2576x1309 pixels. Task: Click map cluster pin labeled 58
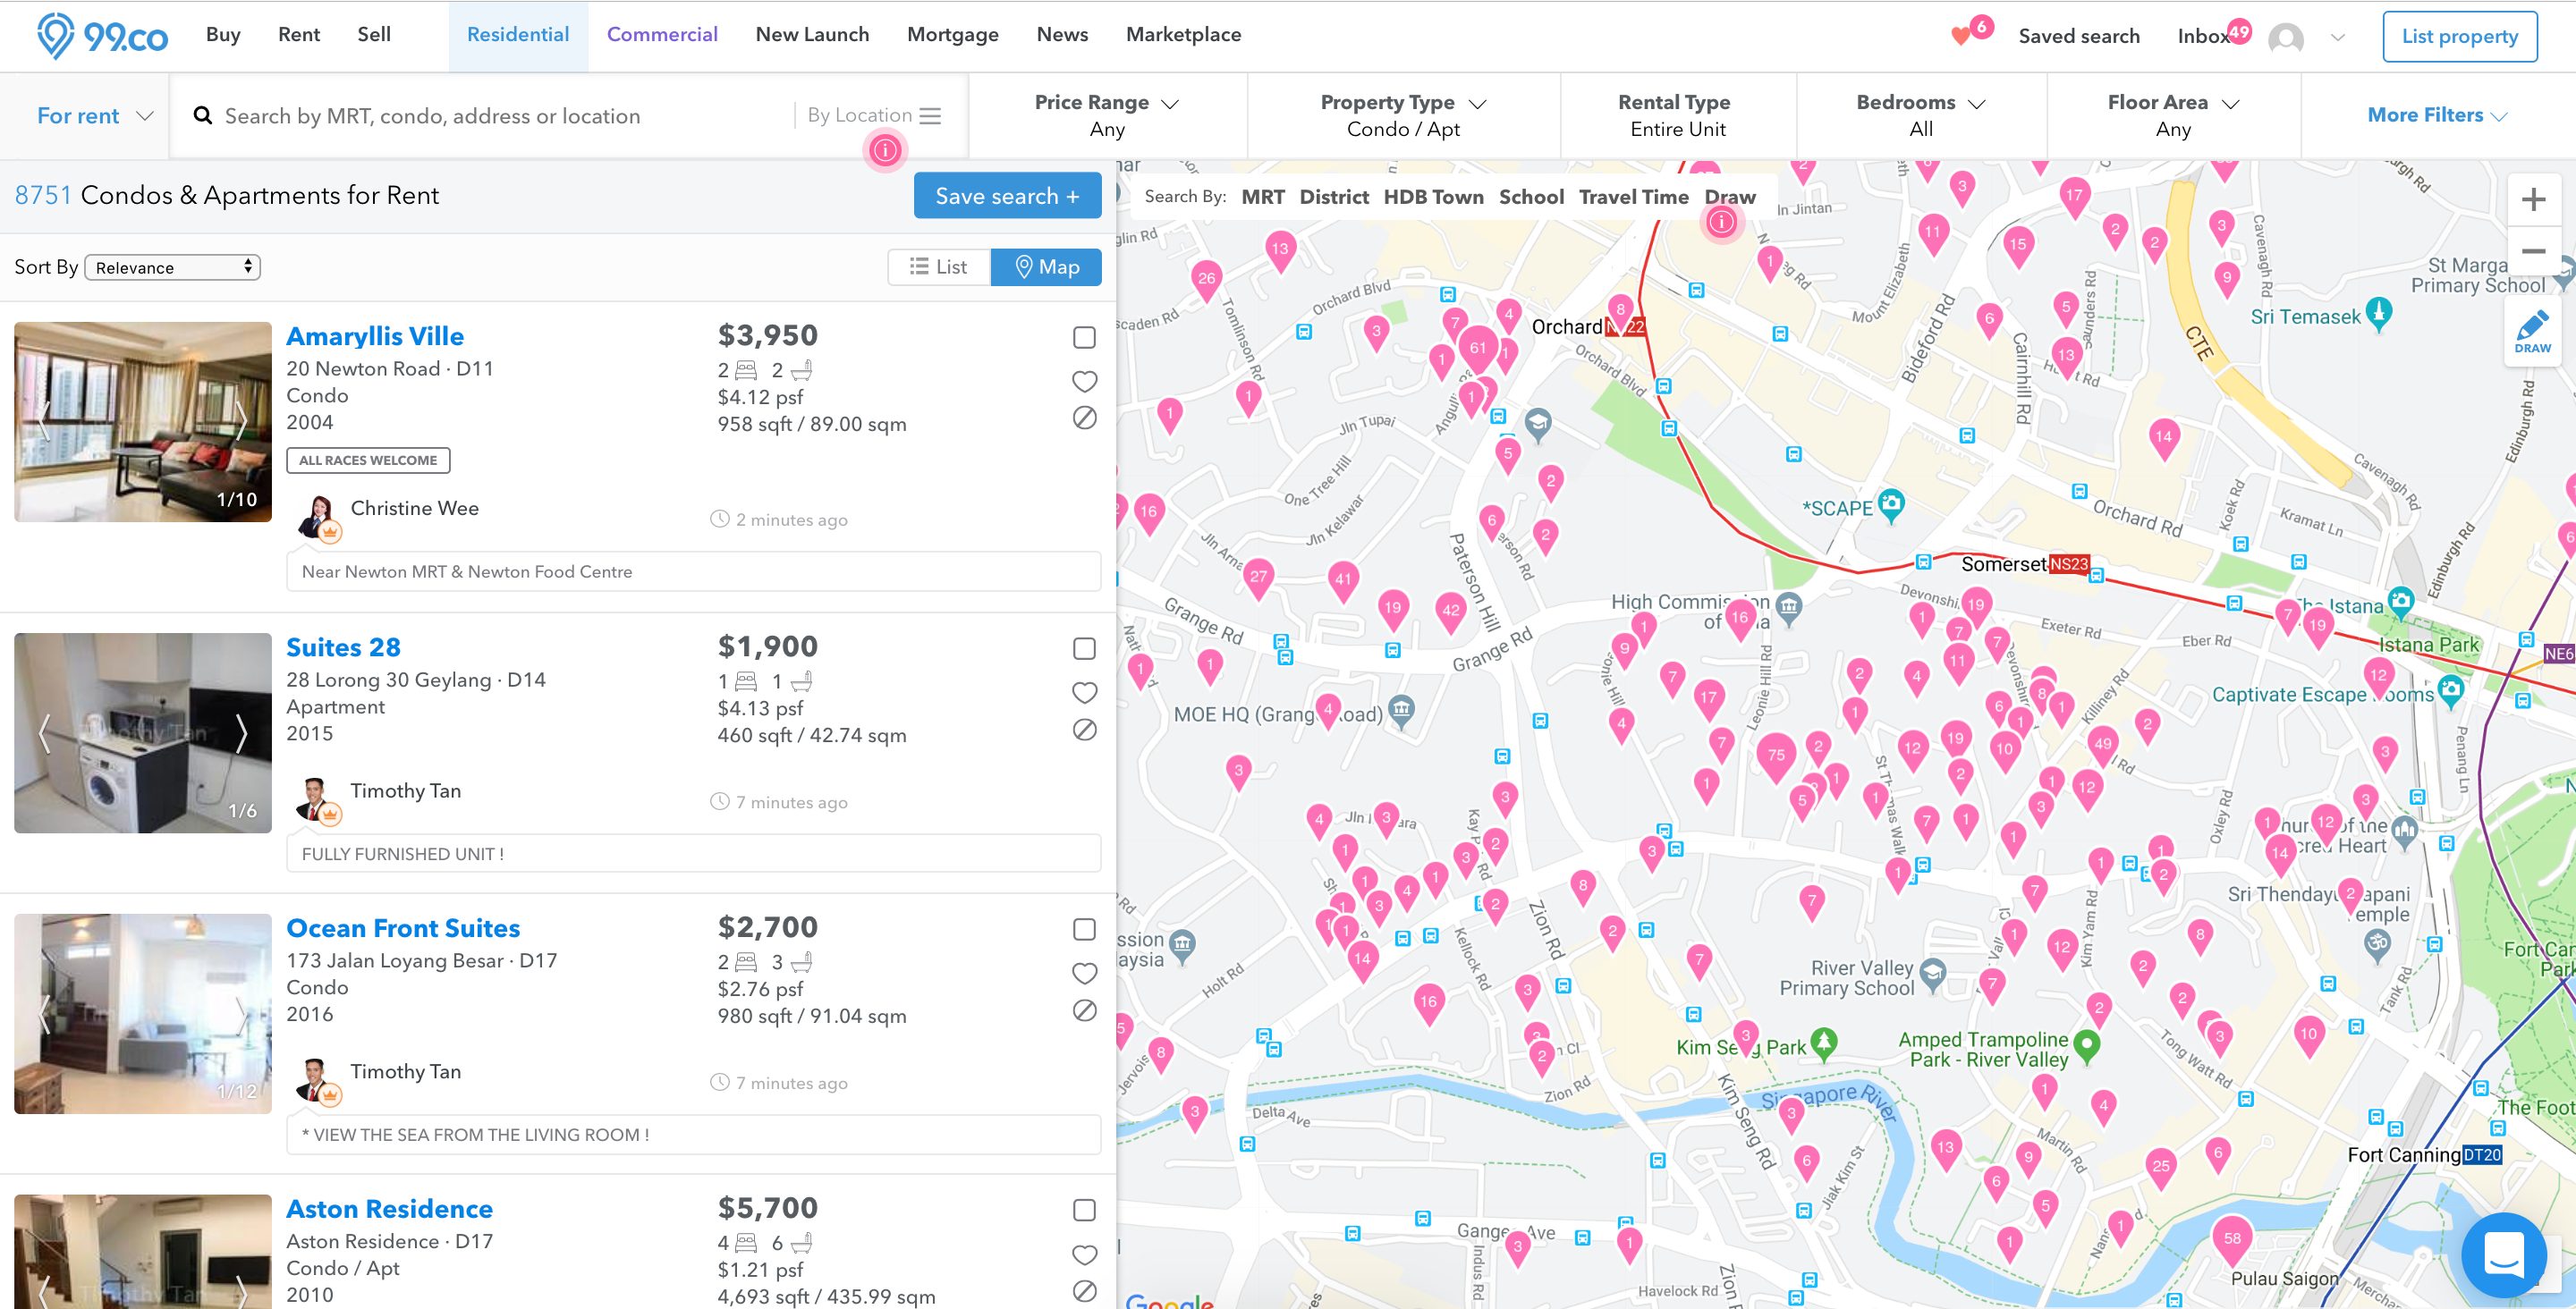point(2231,1241)
